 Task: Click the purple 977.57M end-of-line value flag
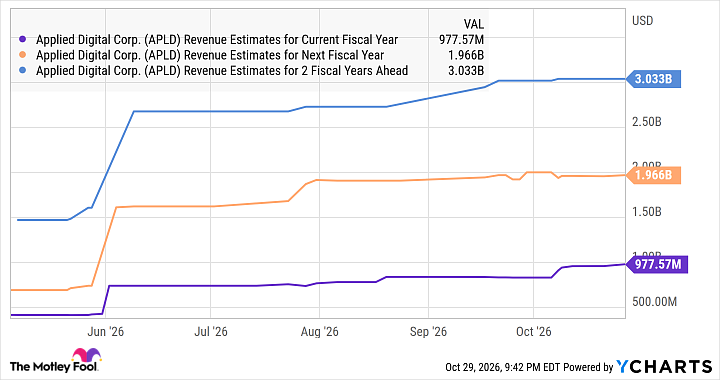[657, 264]
